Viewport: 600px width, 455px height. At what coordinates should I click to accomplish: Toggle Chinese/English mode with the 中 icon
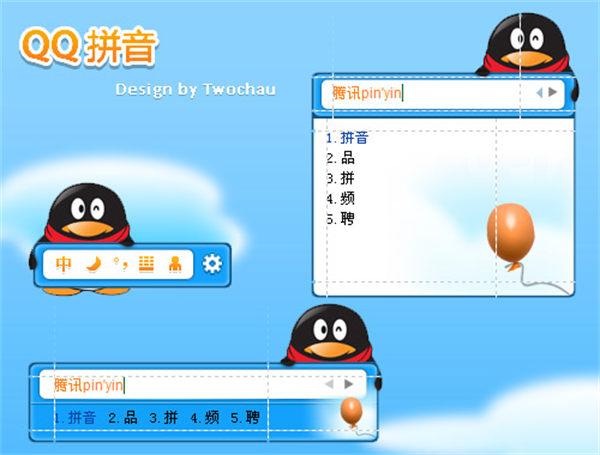[64, 264]
